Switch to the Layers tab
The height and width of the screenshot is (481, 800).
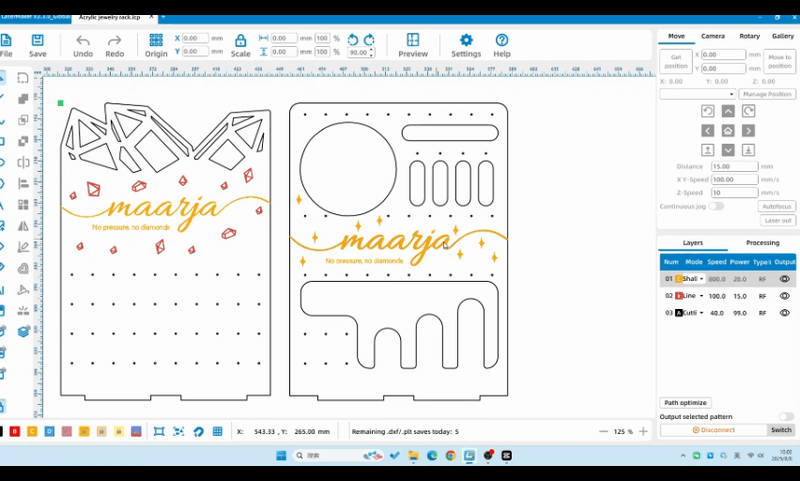coord(693,243)
